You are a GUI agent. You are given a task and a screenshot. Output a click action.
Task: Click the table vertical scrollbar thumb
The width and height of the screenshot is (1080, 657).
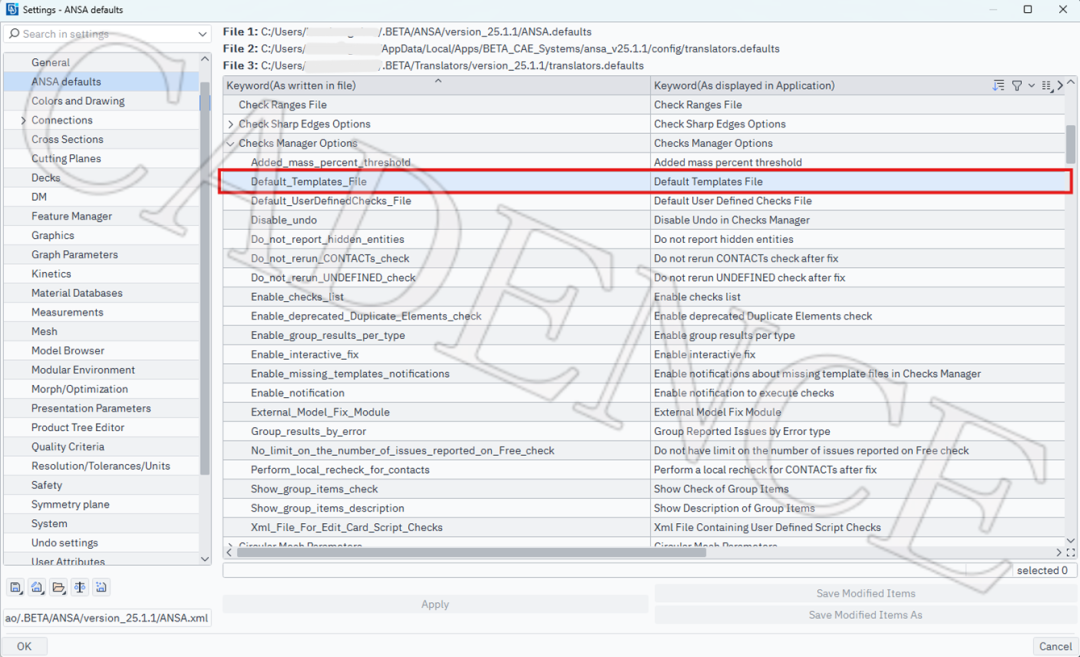pos(1070,144)
